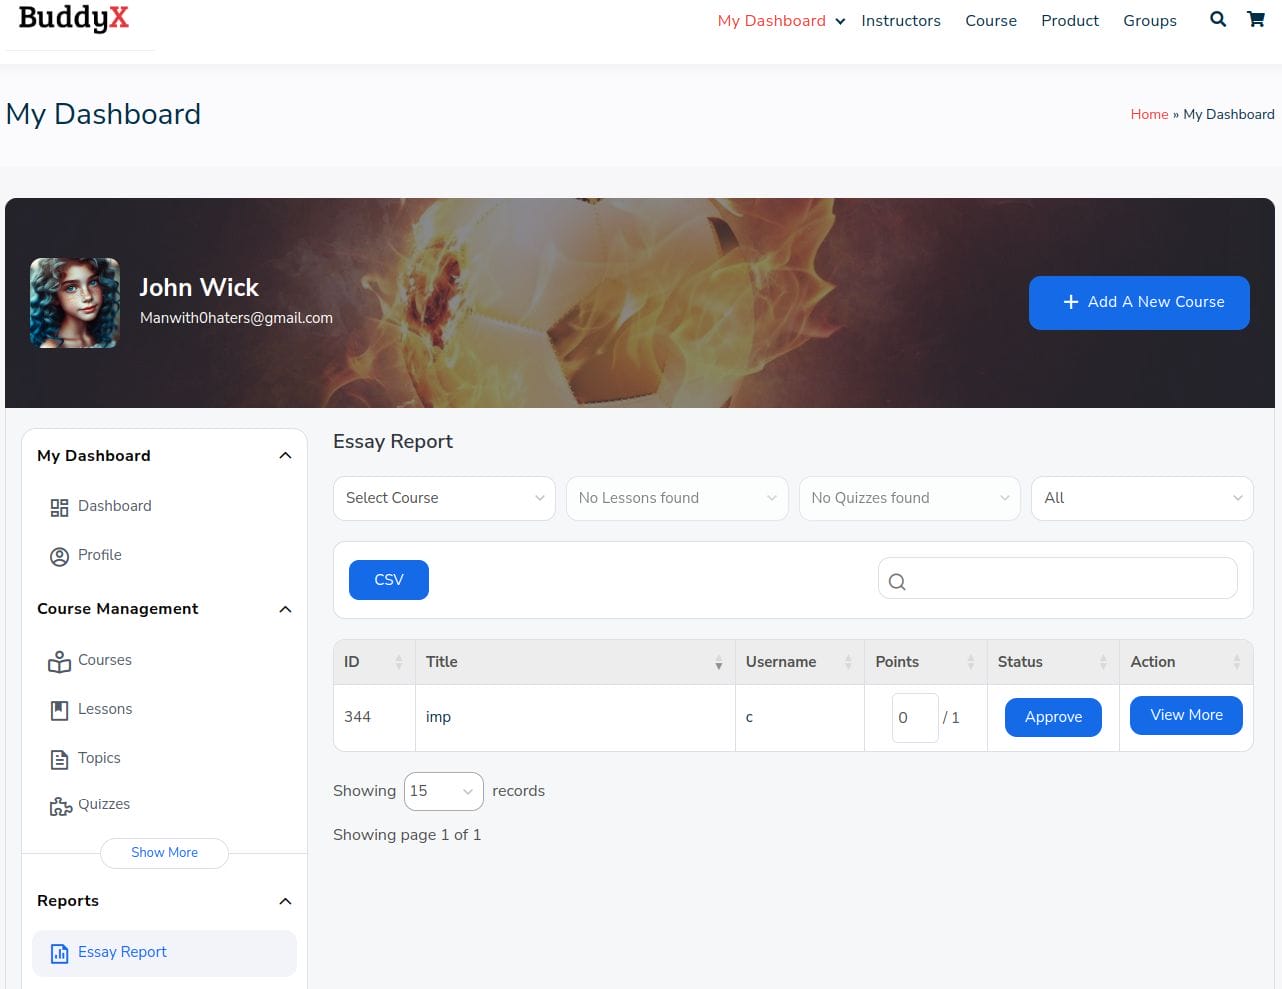1282x989 pixels.
Task: Approve the essay with ID 344
Action: pyautogui.click(x=1053, y=717)
